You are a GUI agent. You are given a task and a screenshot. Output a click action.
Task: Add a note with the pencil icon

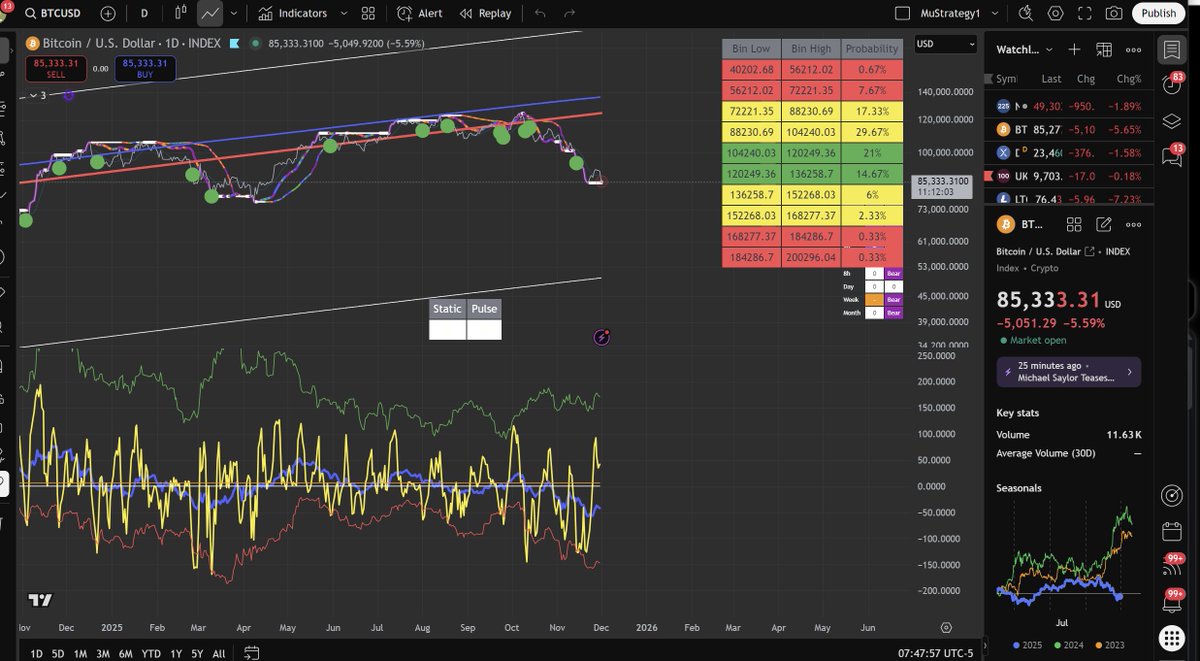pos(1104,225)
